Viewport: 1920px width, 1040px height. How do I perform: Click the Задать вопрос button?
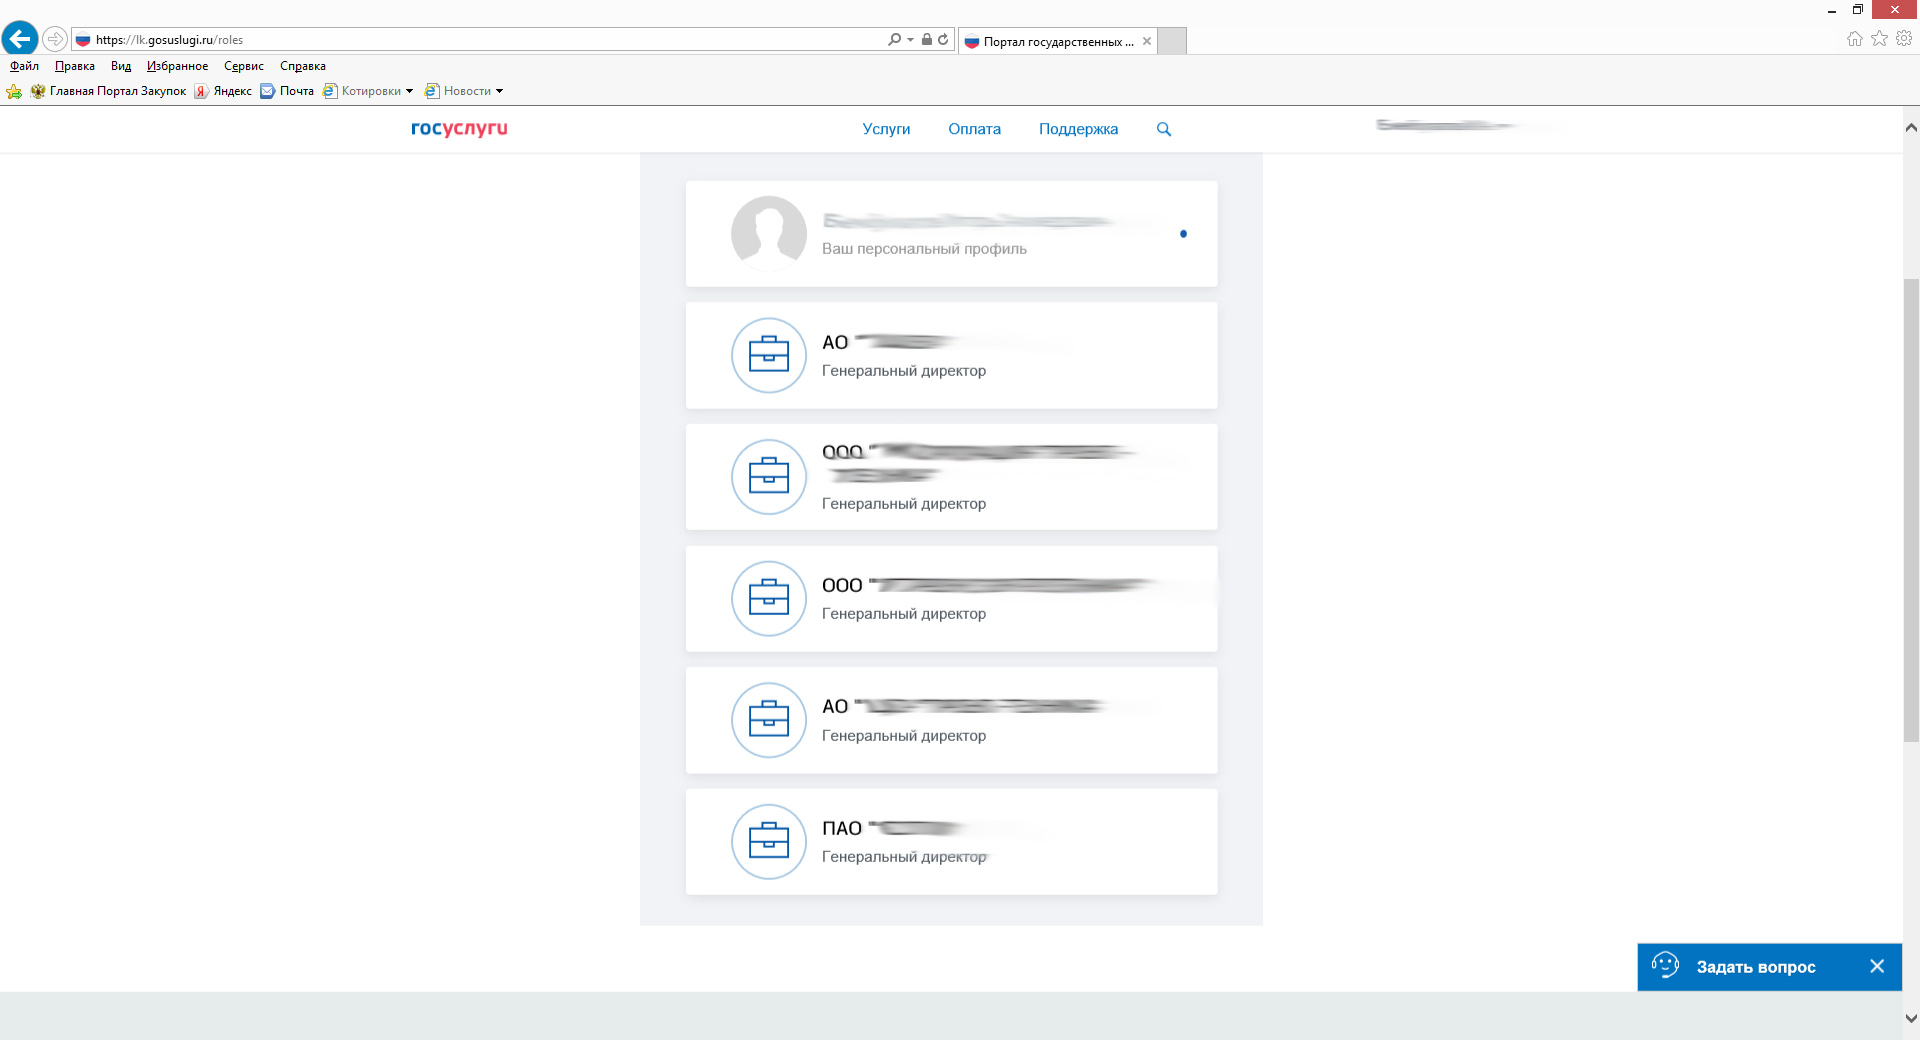[x=1754, y=967]
